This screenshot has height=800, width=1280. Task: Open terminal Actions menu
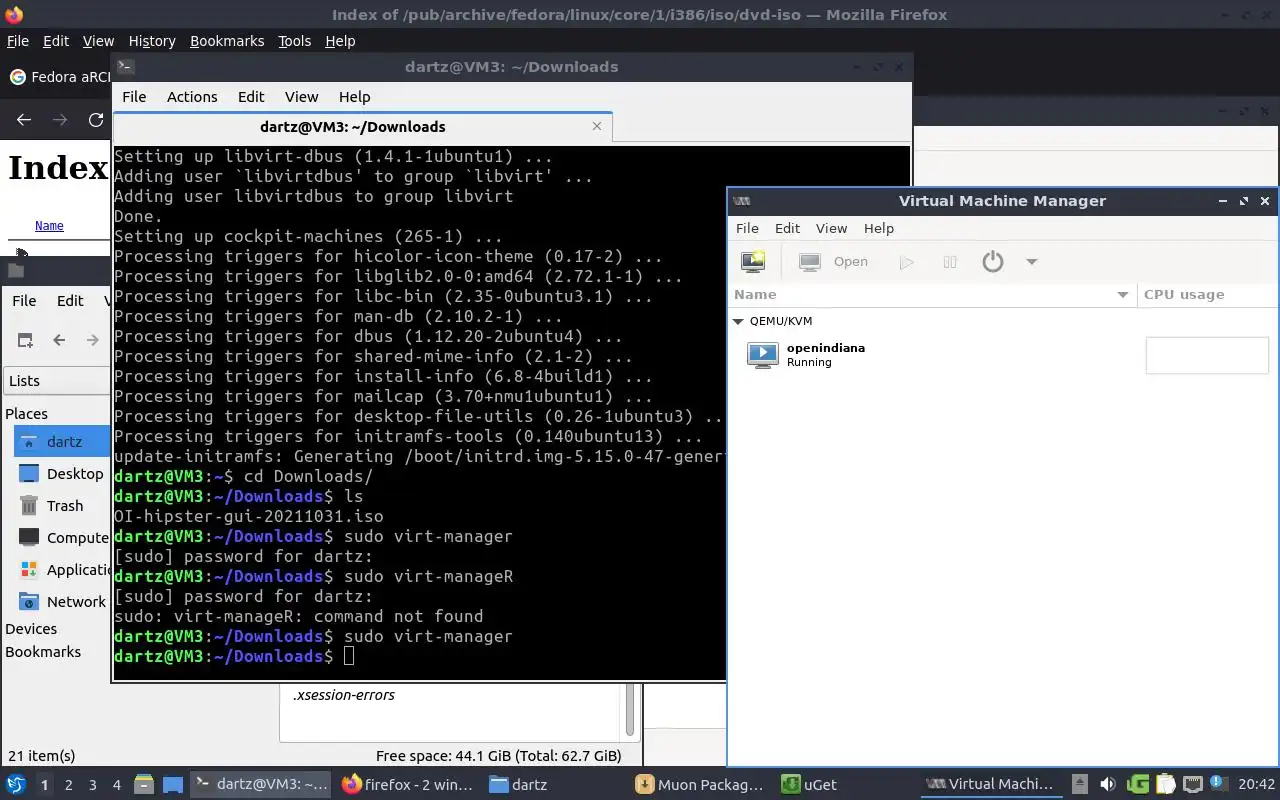(192, 97)
